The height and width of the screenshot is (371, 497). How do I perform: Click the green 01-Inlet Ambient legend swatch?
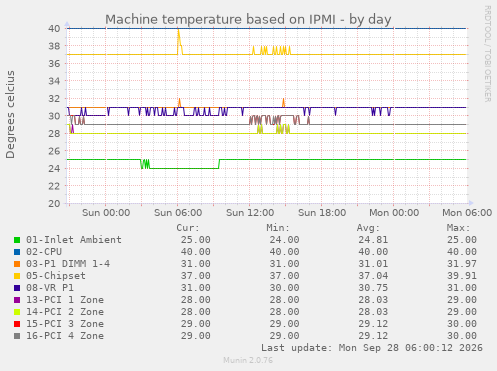coord(17,240)
